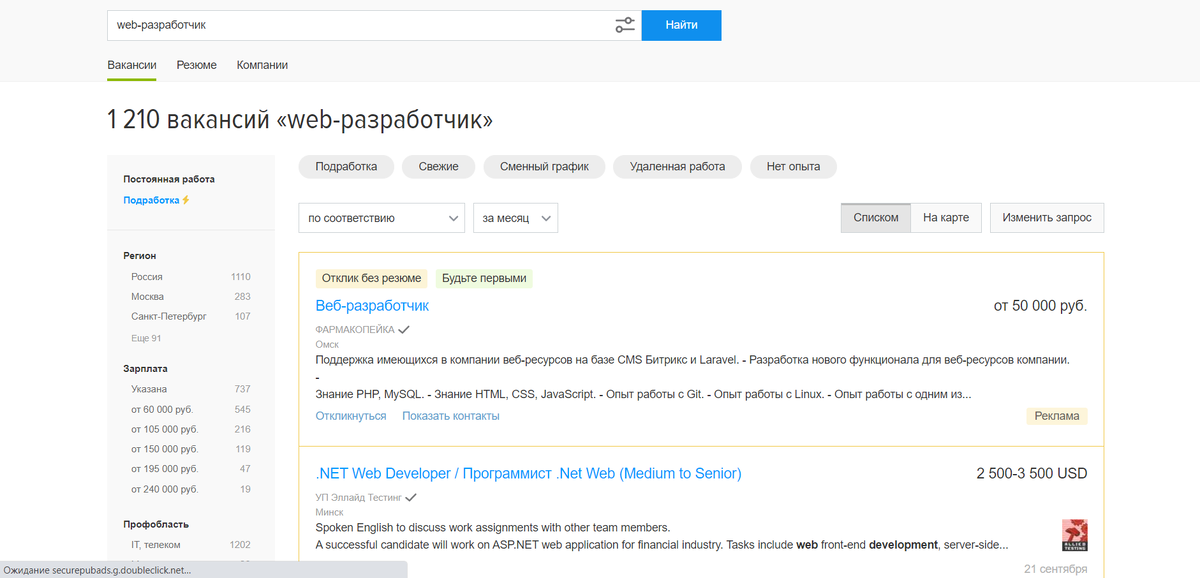Select the «На карте» view
The height and width of the screenshot is (578, 1200).
tap(945, 217)
